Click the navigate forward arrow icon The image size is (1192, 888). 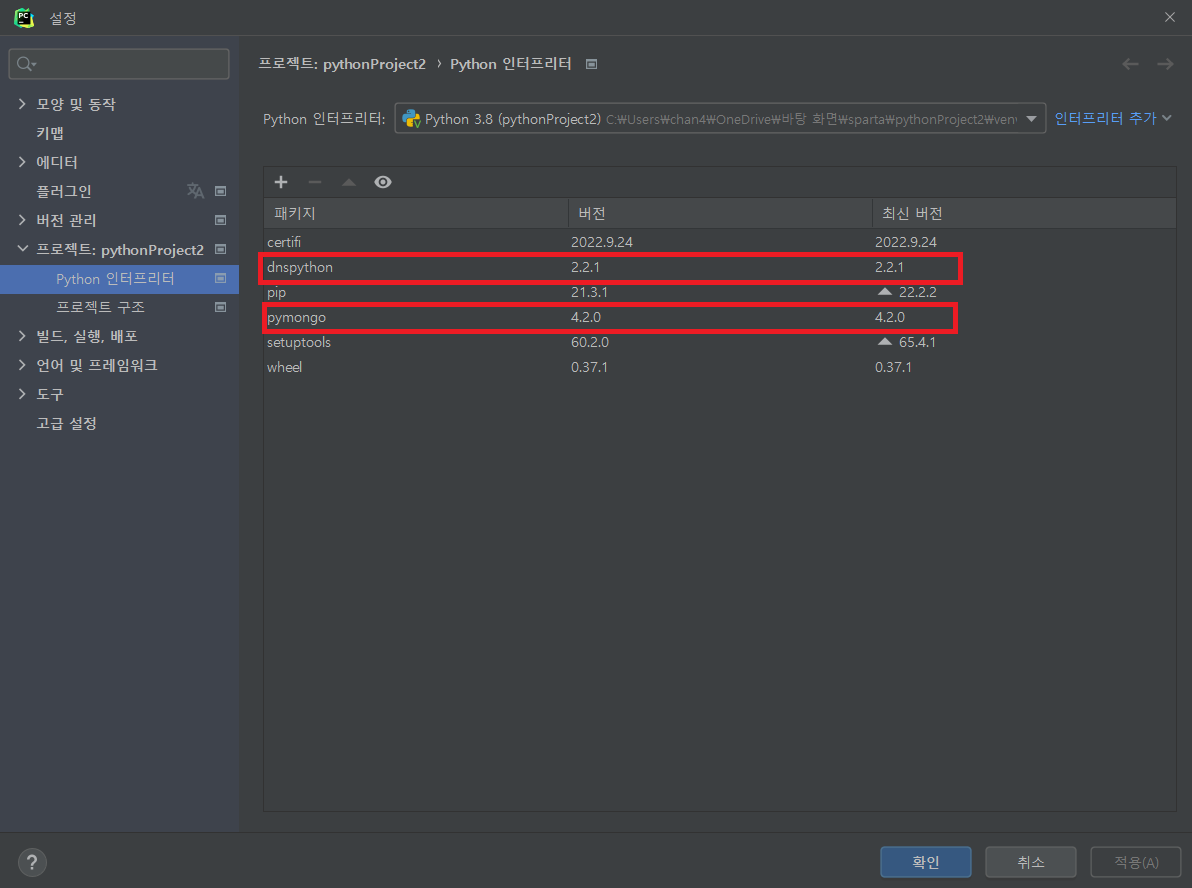[1165, 64]
